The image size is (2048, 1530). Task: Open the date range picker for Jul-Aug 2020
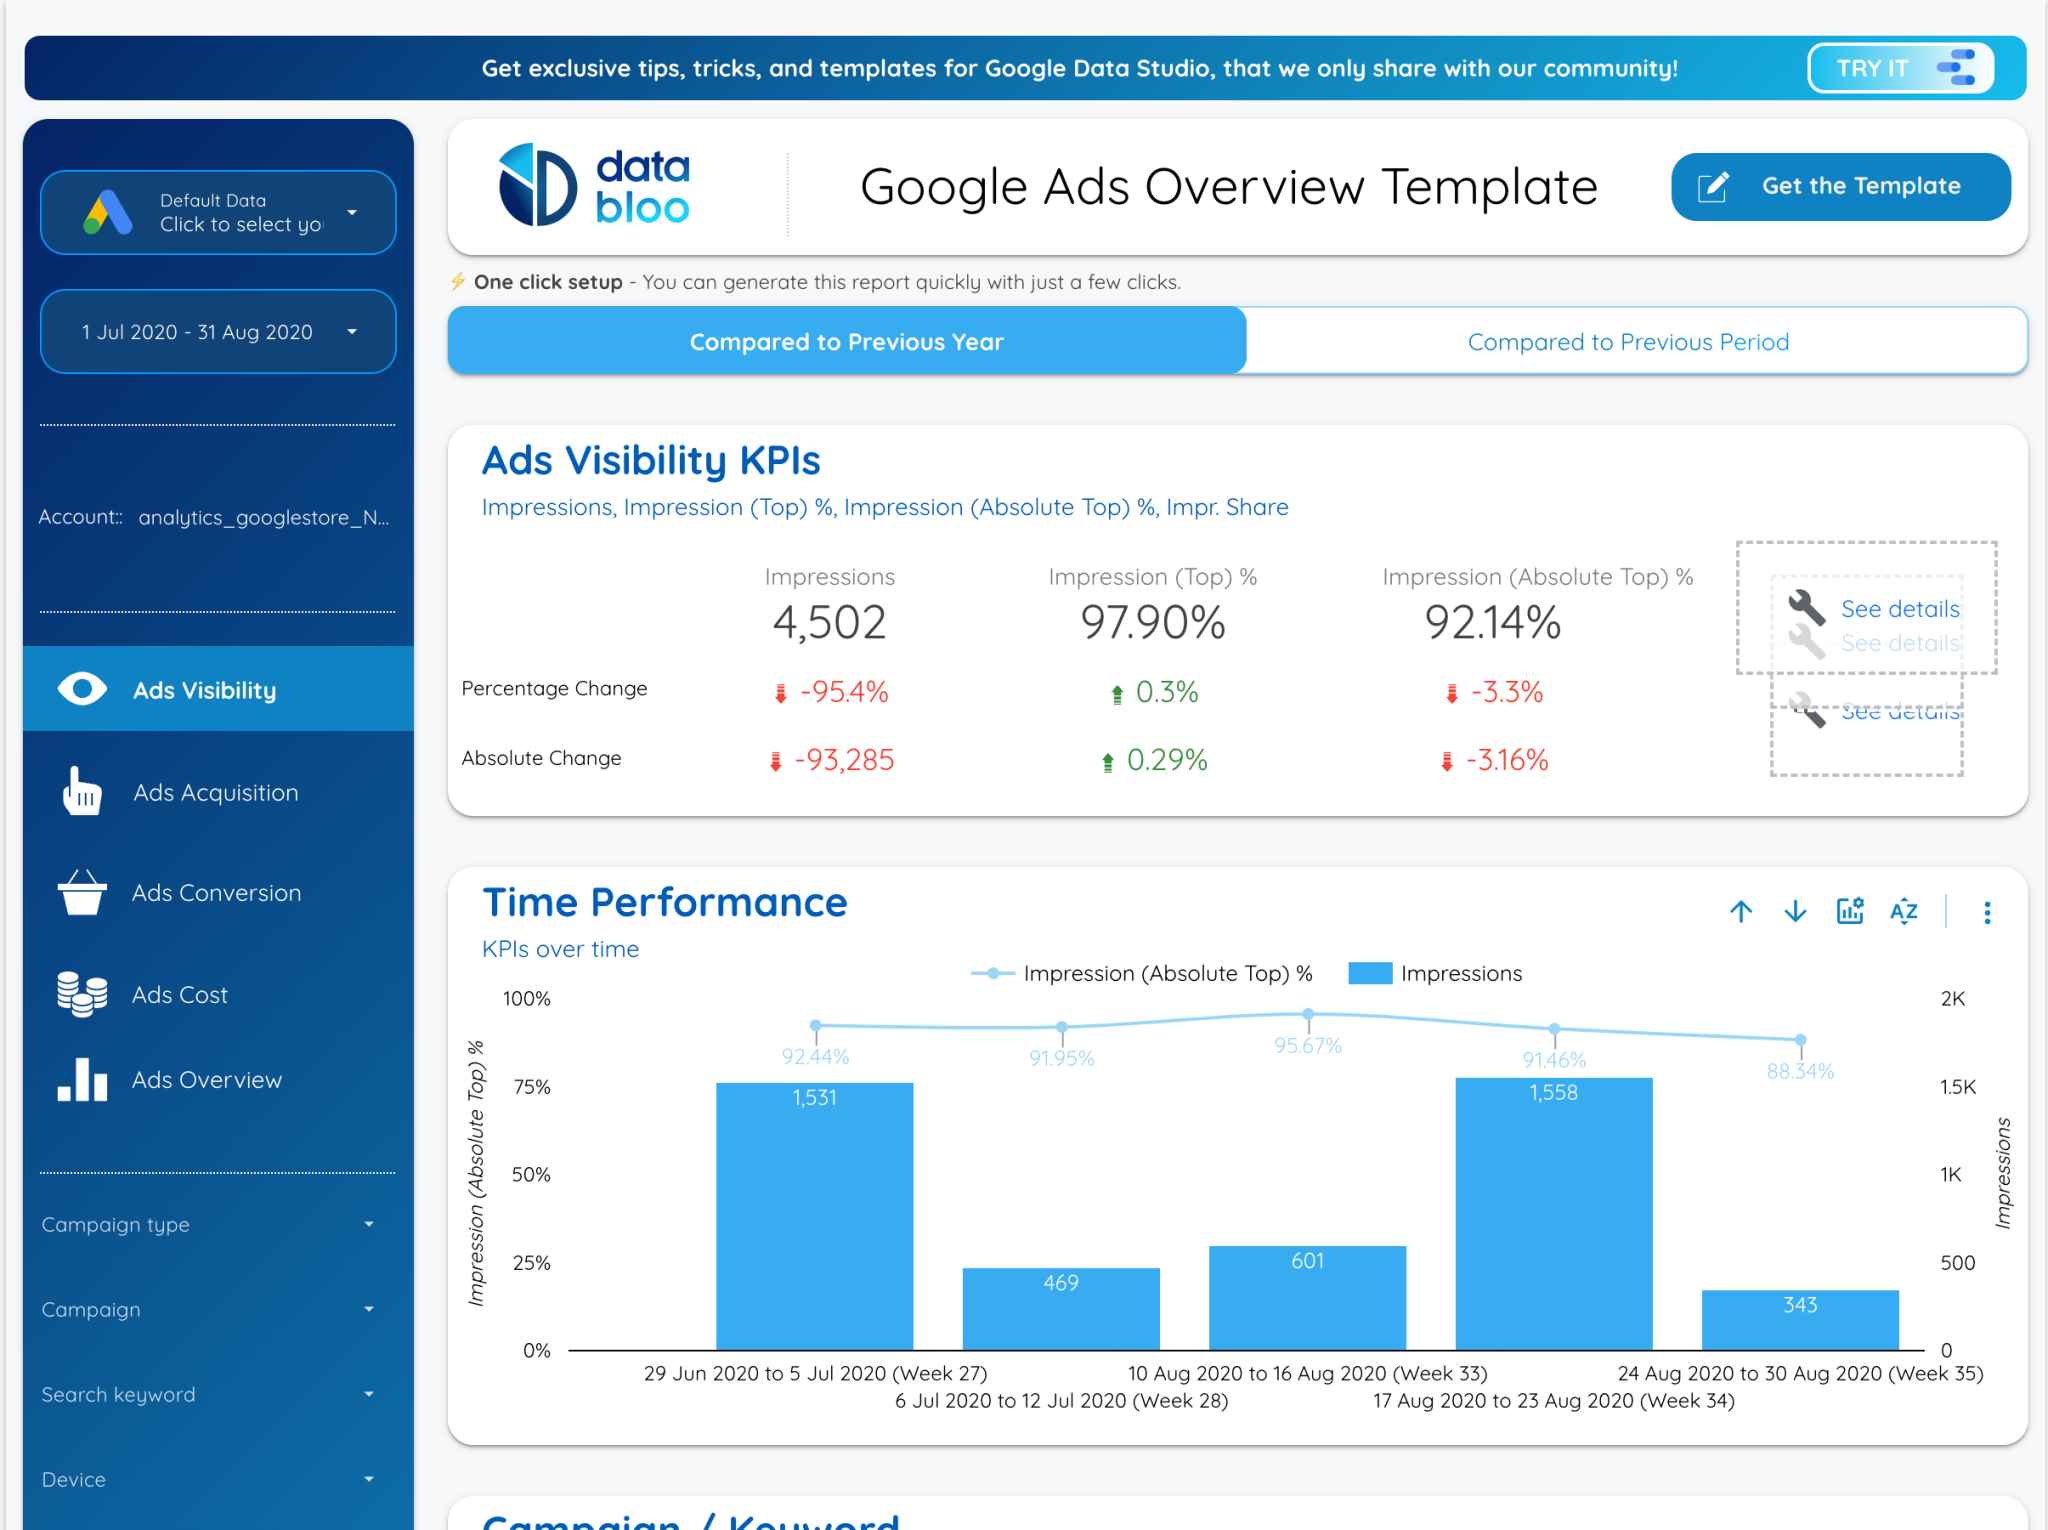(x=217, y=331)
